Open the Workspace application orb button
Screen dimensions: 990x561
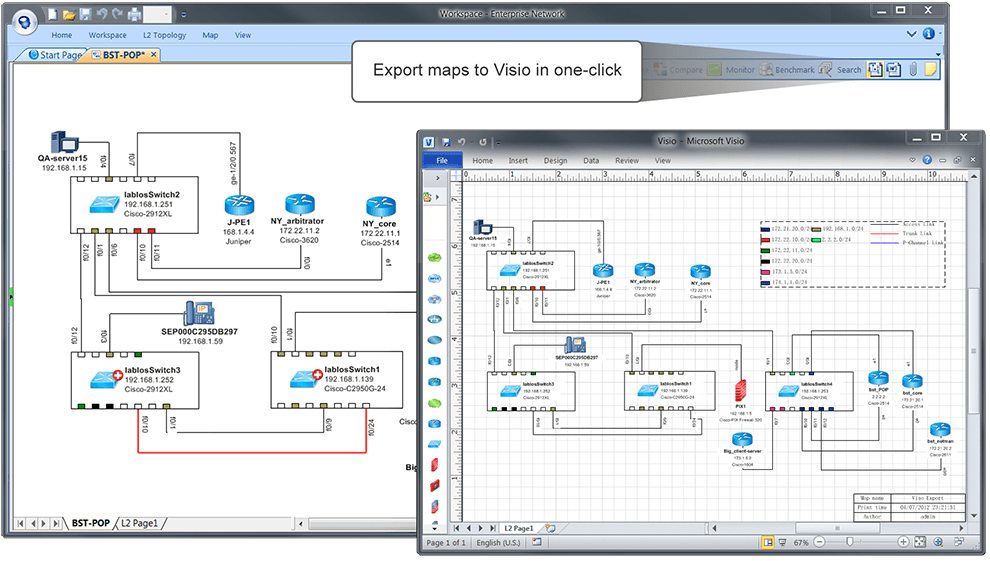[x=24, y=23]
